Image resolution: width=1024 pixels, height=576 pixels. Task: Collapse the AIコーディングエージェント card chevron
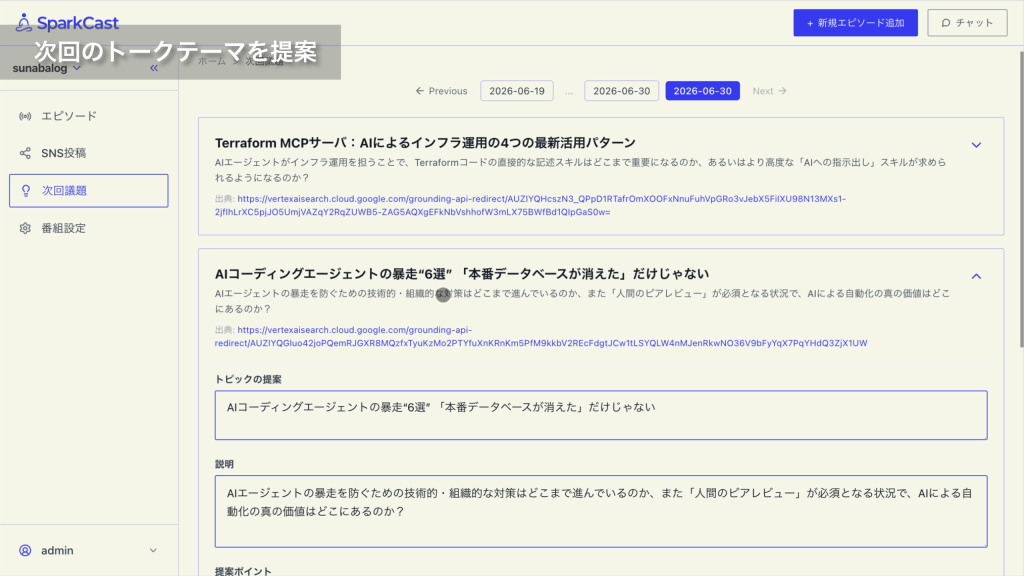click(x=976, y=276)
